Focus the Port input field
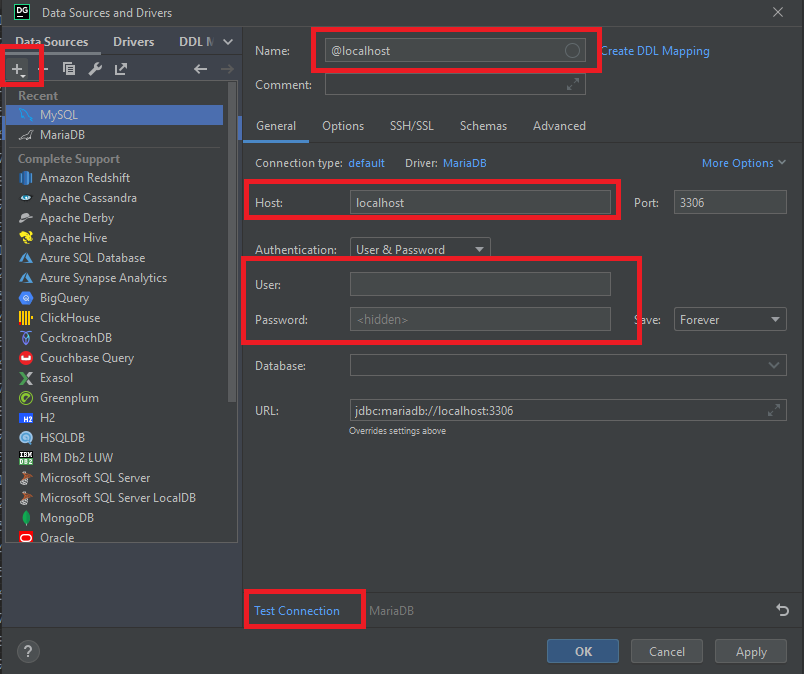Image resolution: width=804 pixels, height=677 pixels. 730,202
